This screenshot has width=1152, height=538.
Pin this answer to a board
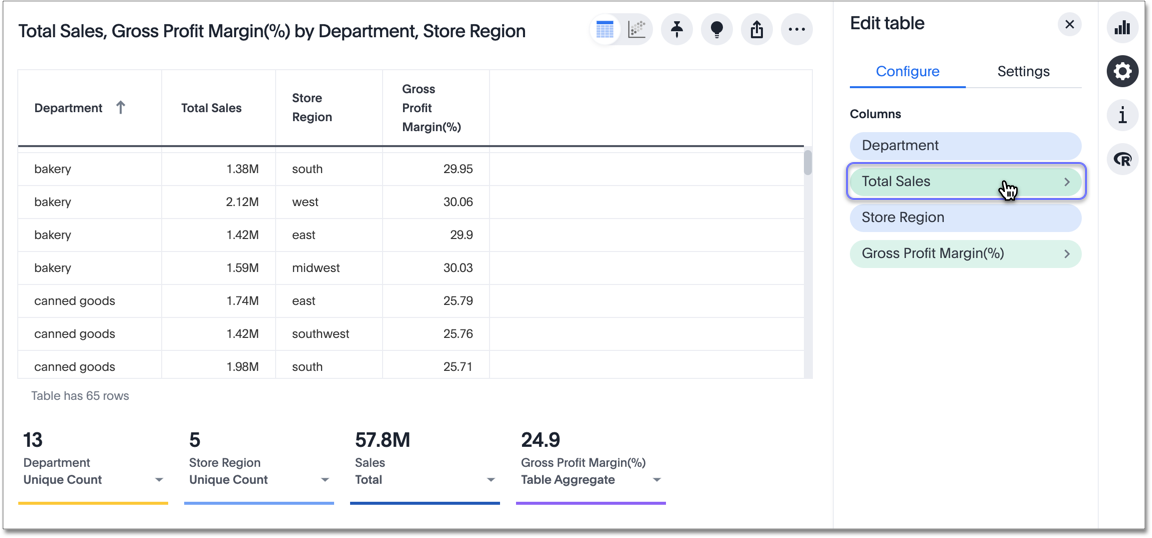[x=677, y=30]
